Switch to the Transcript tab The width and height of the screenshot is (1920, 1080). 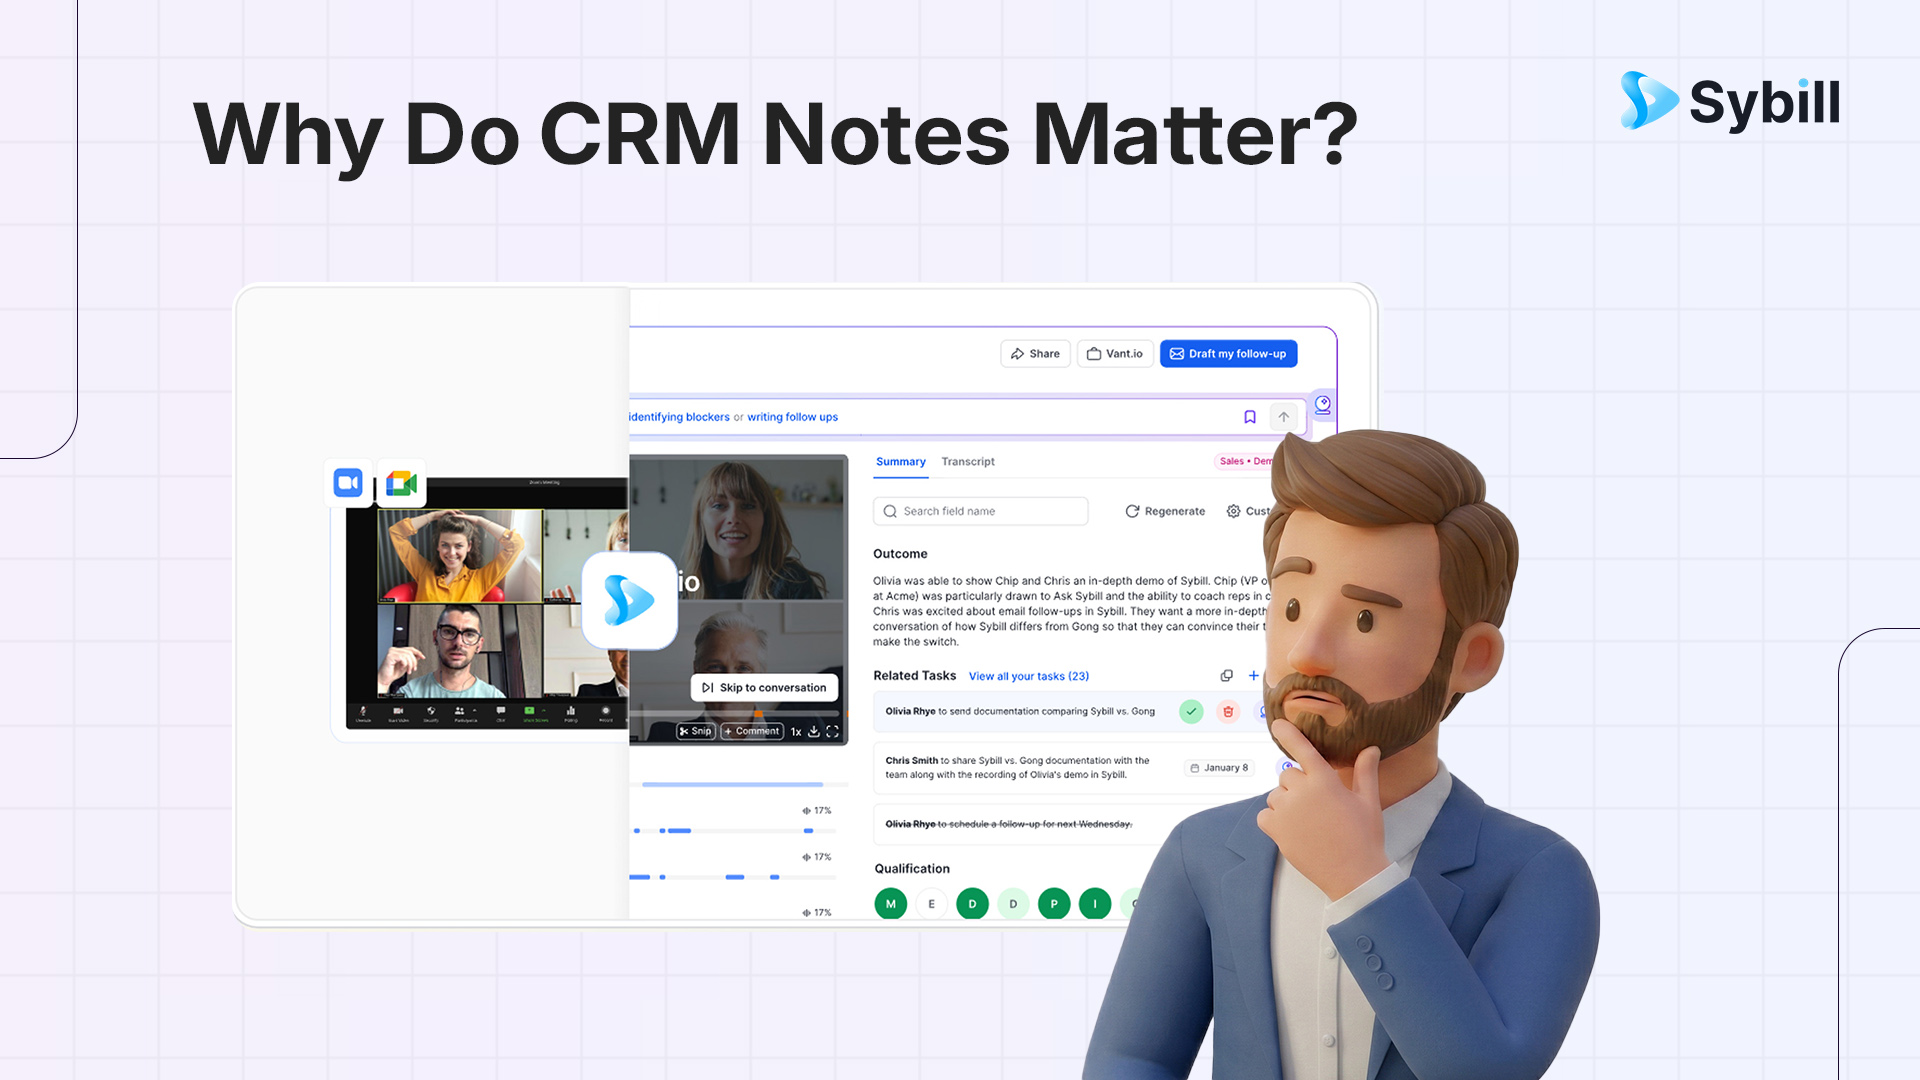tap(968, 462)
